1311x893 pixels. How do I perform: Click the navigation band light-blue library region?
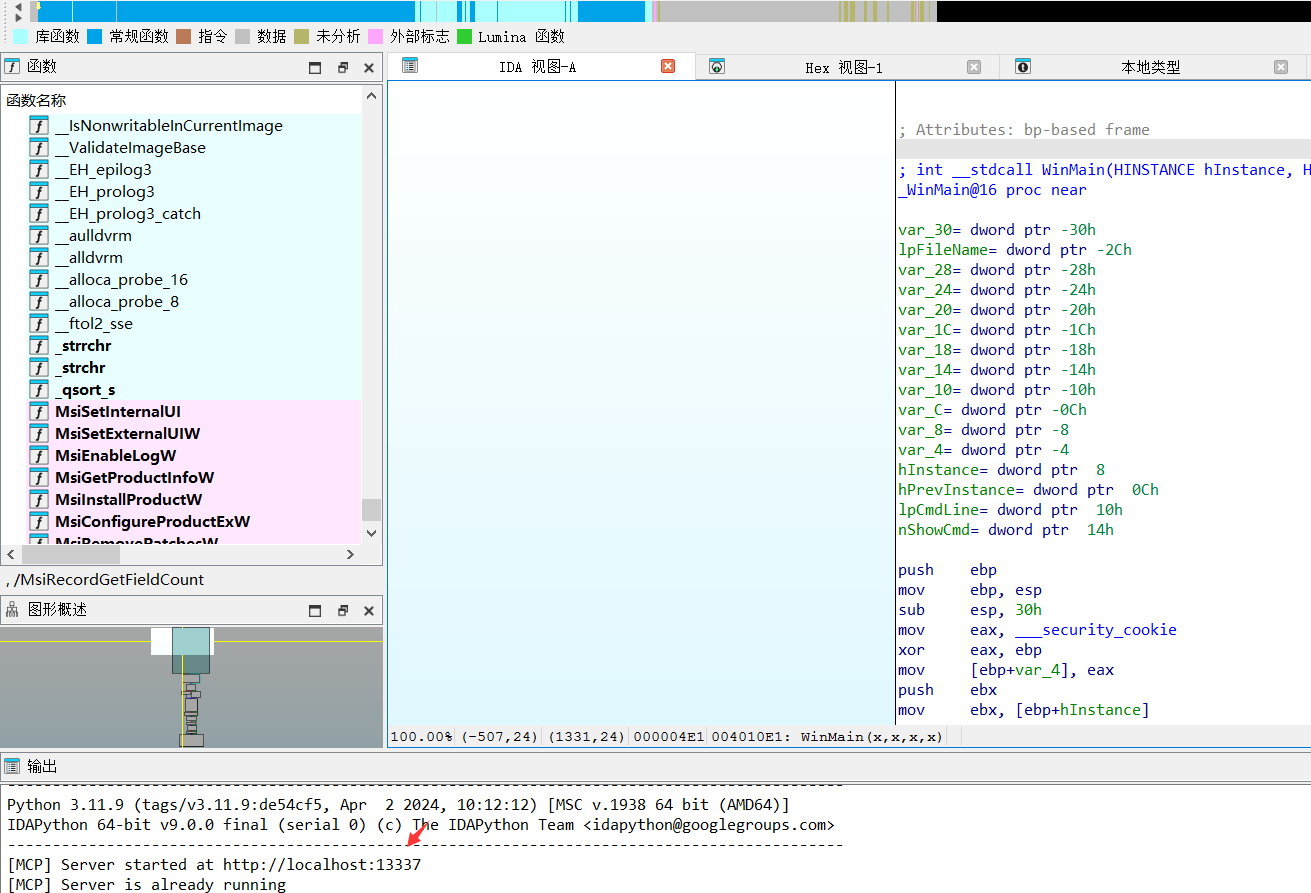point(520,11)
